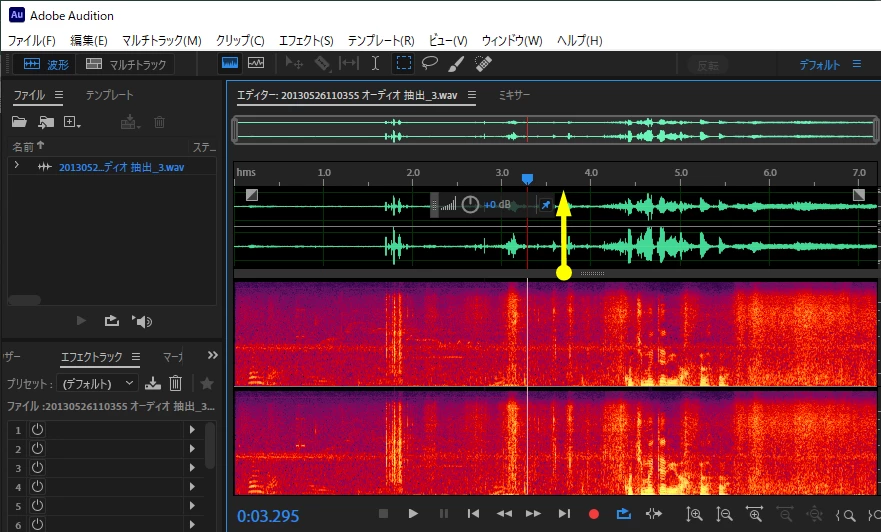Expand the 2013052...抽出_3.wav file entry
Image resolution: width=881 pixels, height=532 pixels.
(17, 166)
